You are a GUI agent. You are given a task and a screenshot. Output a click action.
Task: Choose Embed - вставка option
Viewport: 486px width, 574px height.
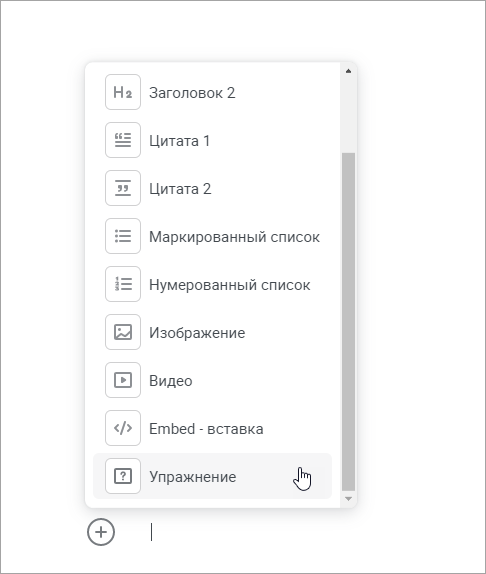[x=212, y=428]
